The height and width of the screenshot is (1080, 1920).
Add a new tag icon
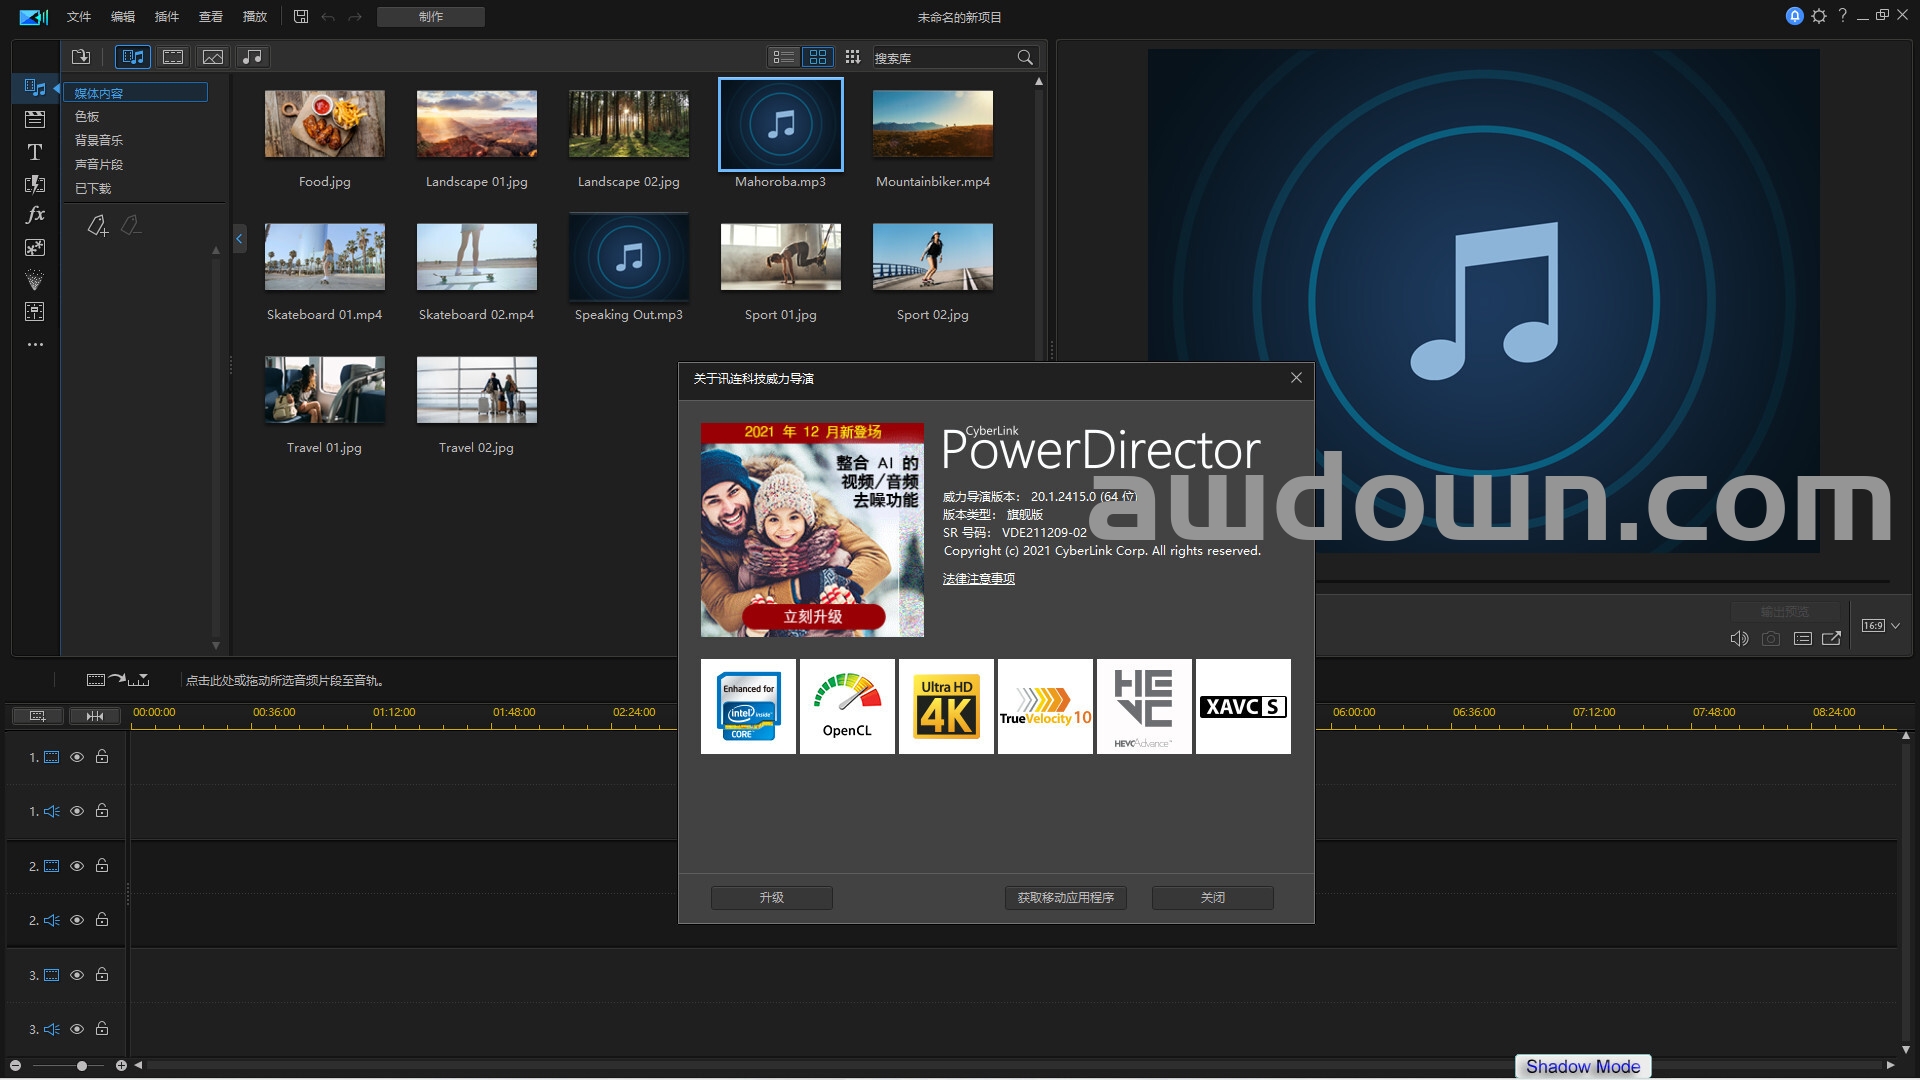coord(97,227)
